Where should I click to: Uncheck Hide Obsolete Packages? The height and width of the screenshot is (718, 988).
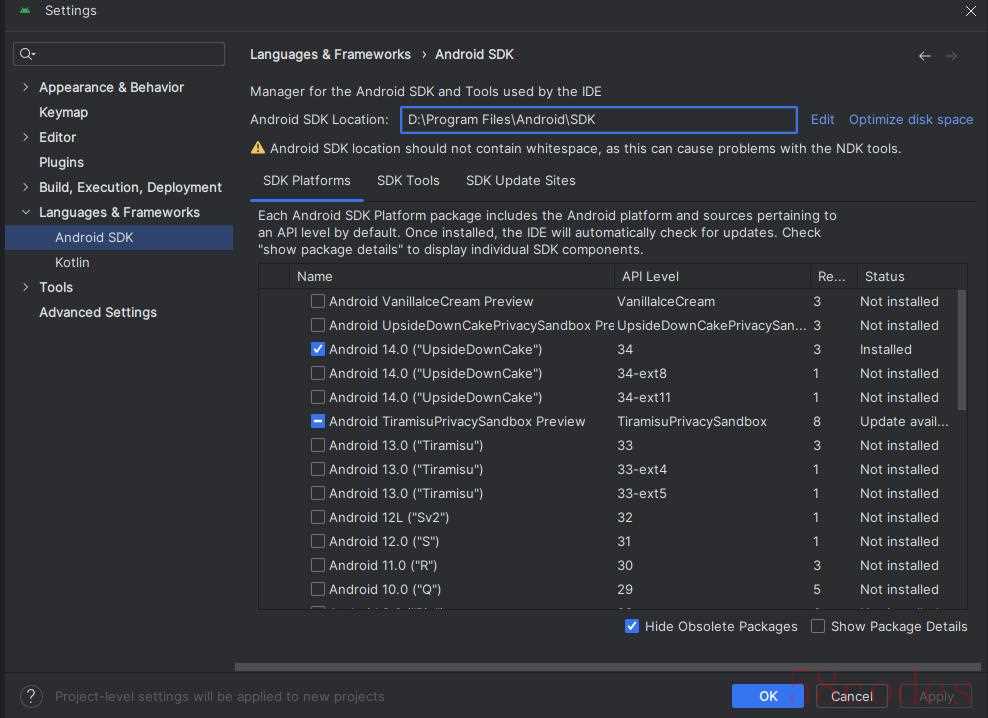tap(631, 626)
